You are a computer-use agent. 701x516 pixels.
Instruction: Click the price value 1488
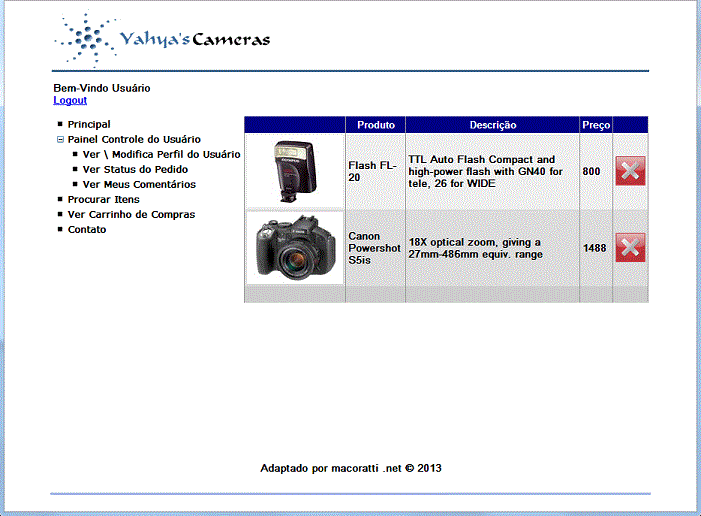594,248
